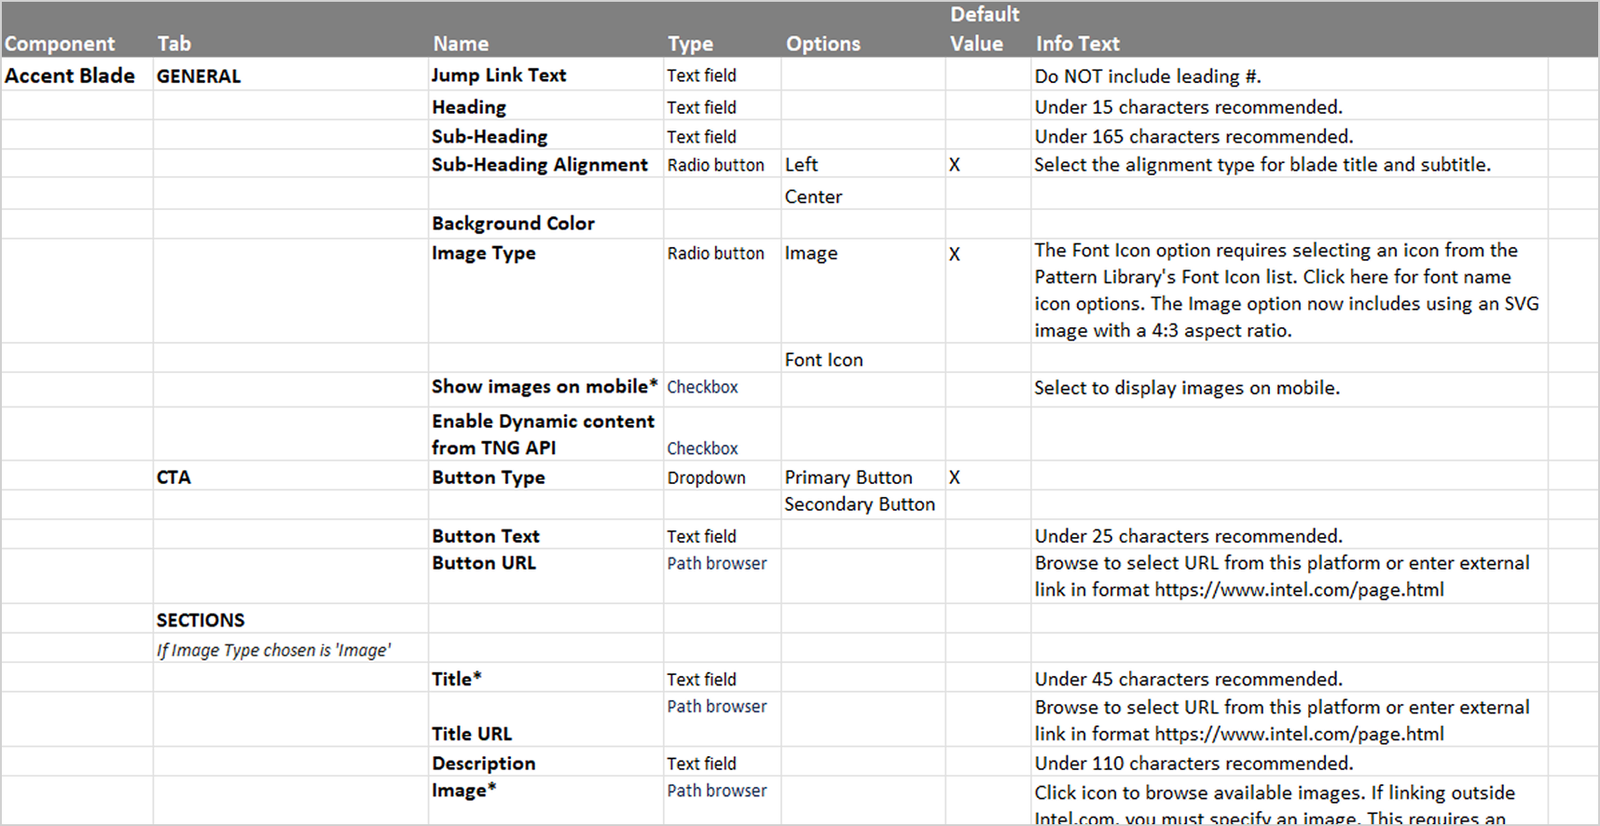
Task: Click the Secondary Button option cell
Action: click(859, 505)
